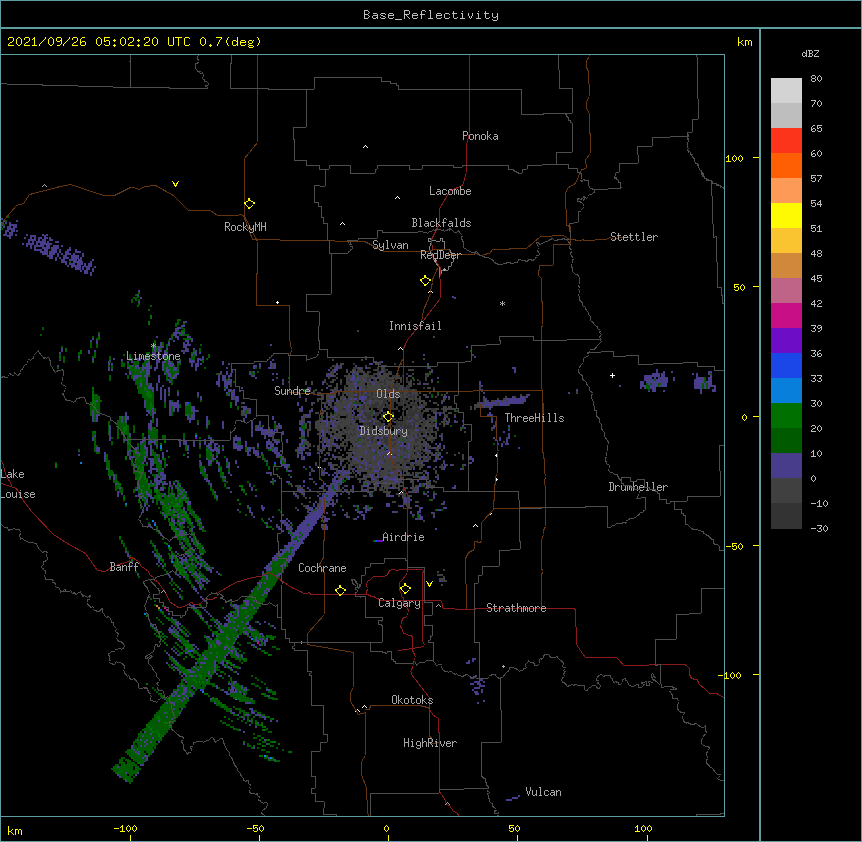
Task: Click the Didsbury label
Action: coord(383,431)
